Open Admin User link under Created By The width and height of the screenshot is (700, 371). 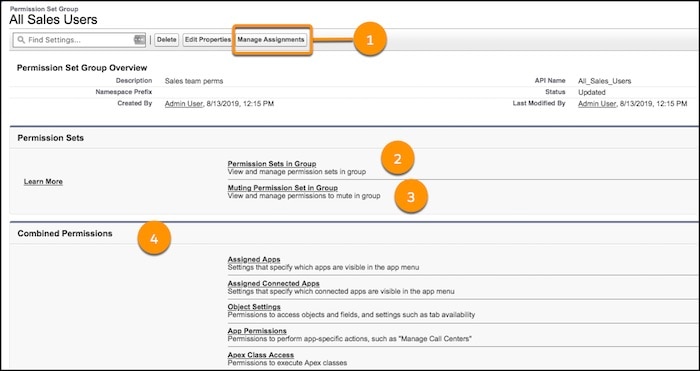[184, 104]
